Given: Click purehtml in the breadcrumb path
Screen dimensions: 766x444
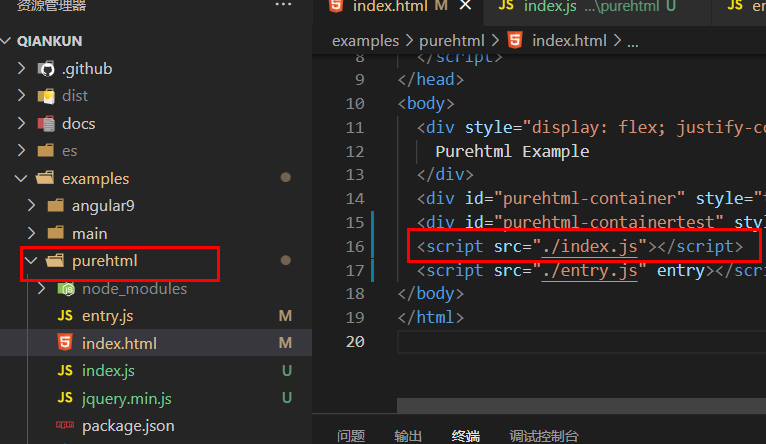Looking at the screenshot, I should (452, 41).
